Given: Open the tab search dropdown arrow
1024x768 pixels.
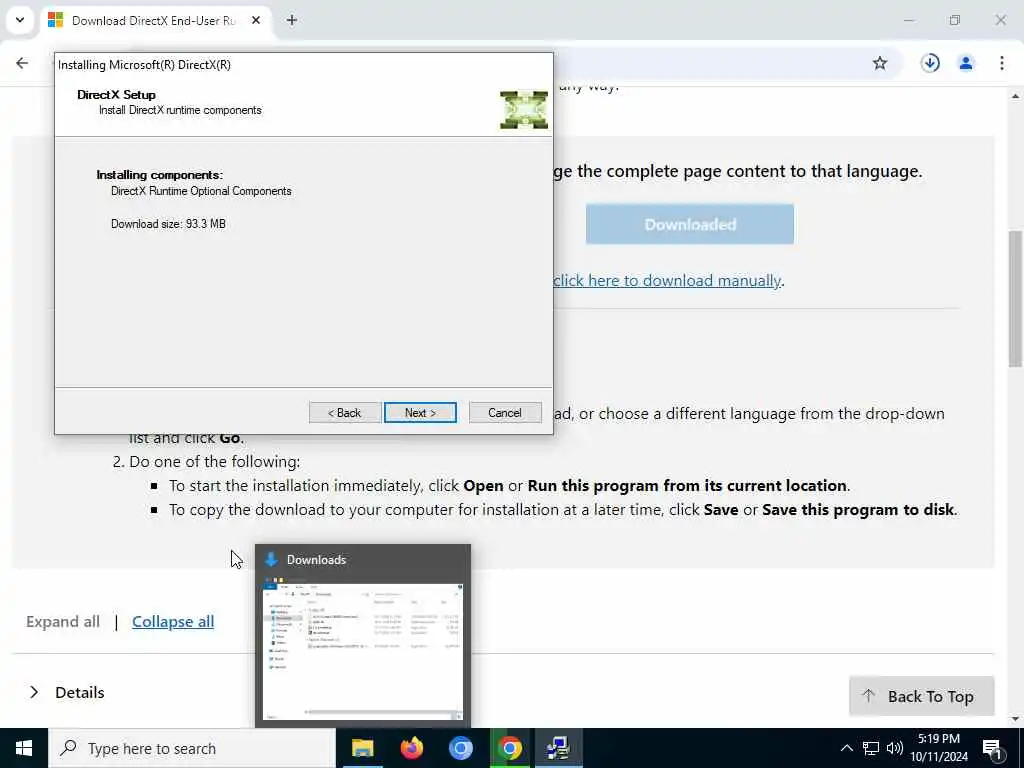Looking at the screenshot, I should click(x=20, y=20).
